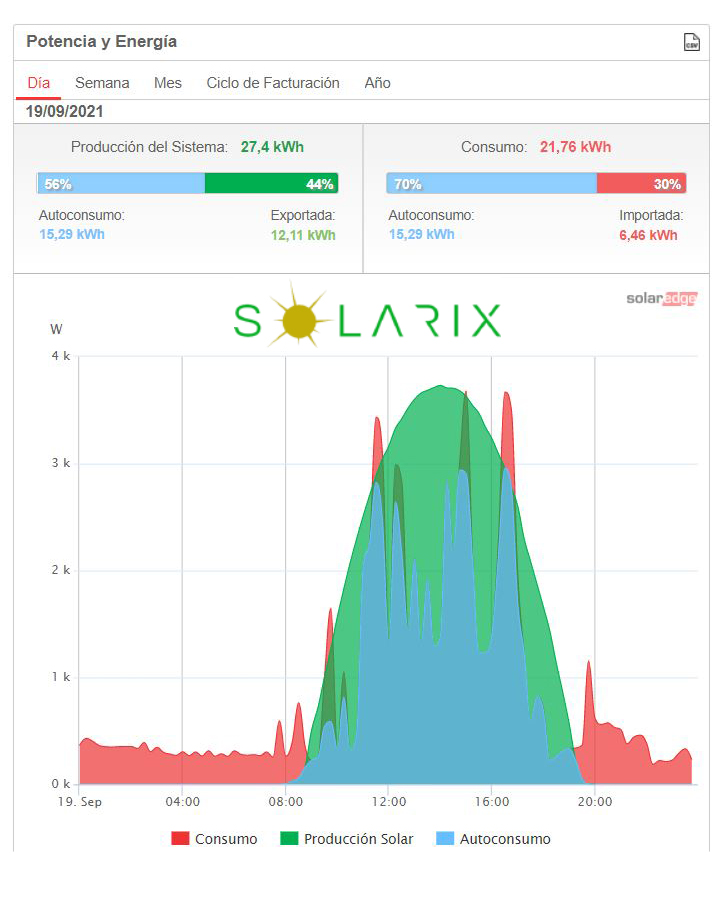The height and width of the screenshot is (907, 722).
Task: Click the 70% autoconsumo consumption bar segment
Action: click(x=492, y=183)
